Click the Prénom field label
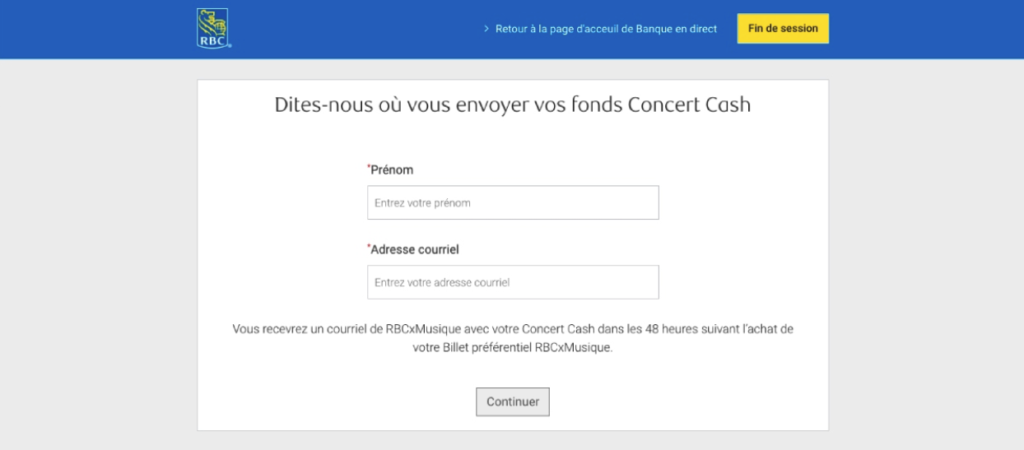The width and height of the screenshot is (1024, 450). (392, 170)
